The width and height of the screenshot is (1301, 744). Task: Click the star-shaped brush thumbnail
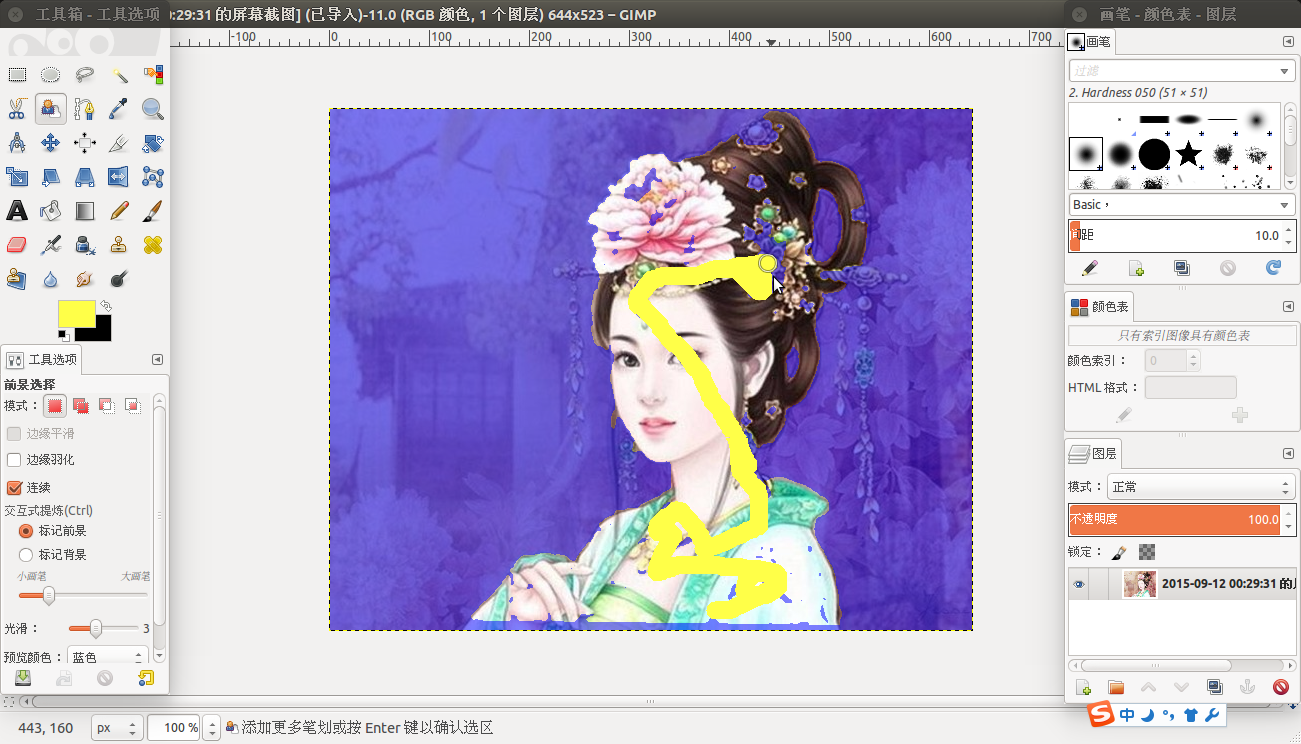pyautogui.click(x=1188, y=153)
